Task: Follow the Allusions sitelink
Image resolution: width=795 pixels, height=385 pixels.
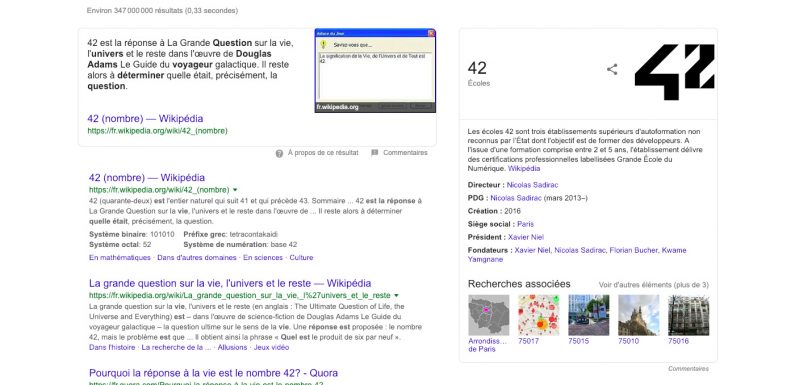Action: 232,347
